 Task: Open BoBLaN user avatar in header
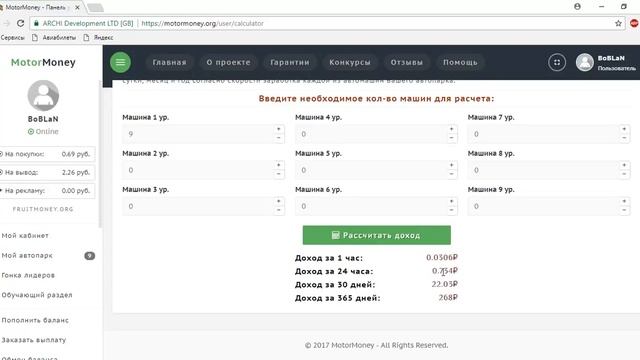(x=584, y=62)
